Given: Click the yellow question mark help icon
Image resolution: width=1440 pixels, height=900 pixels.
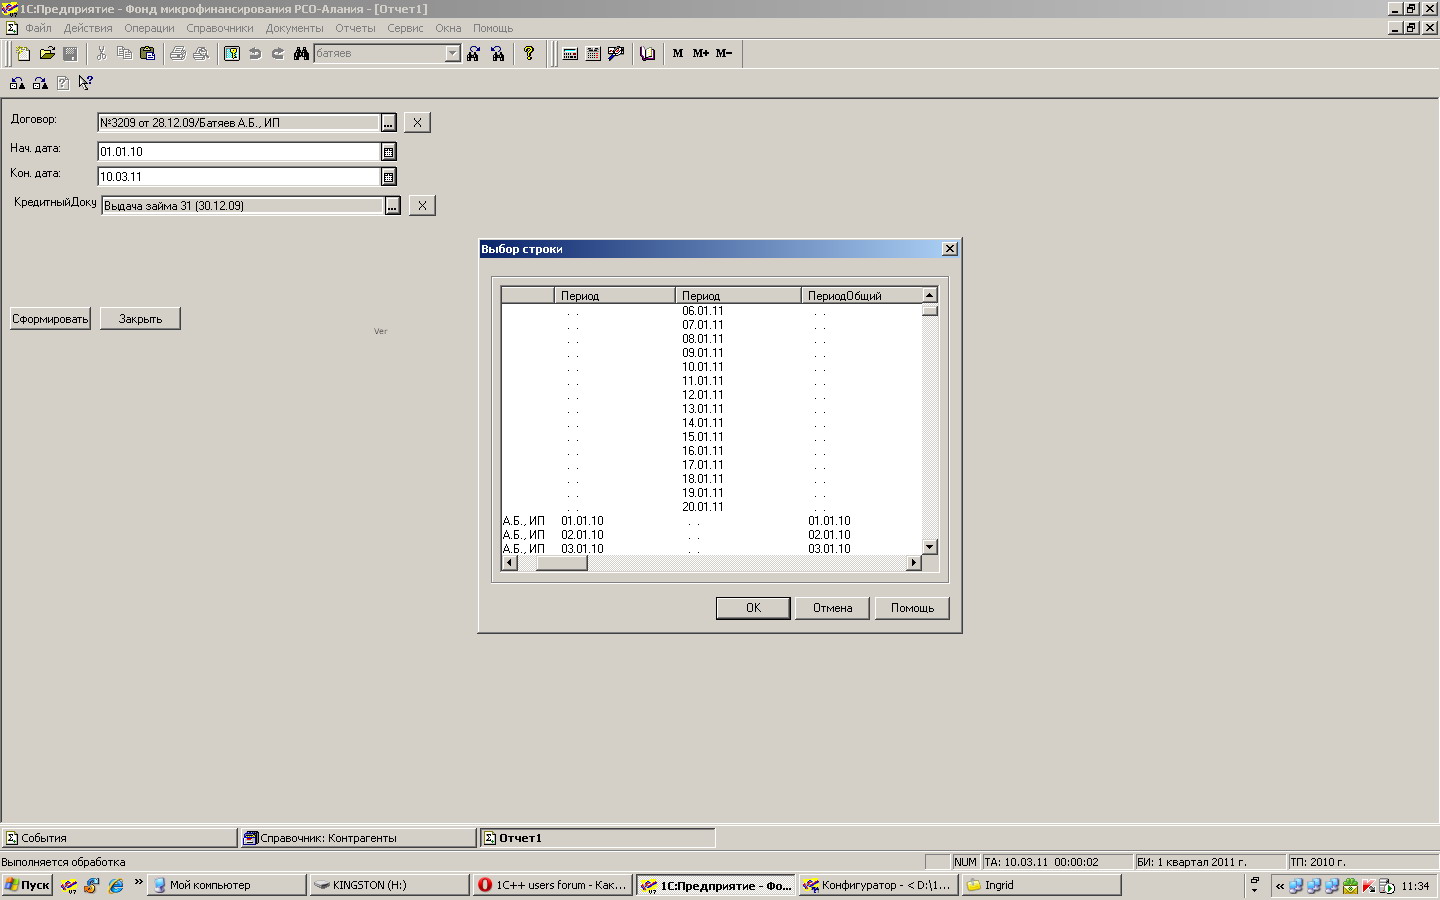Looking at the screenshot, I should [x=529, y=54].
